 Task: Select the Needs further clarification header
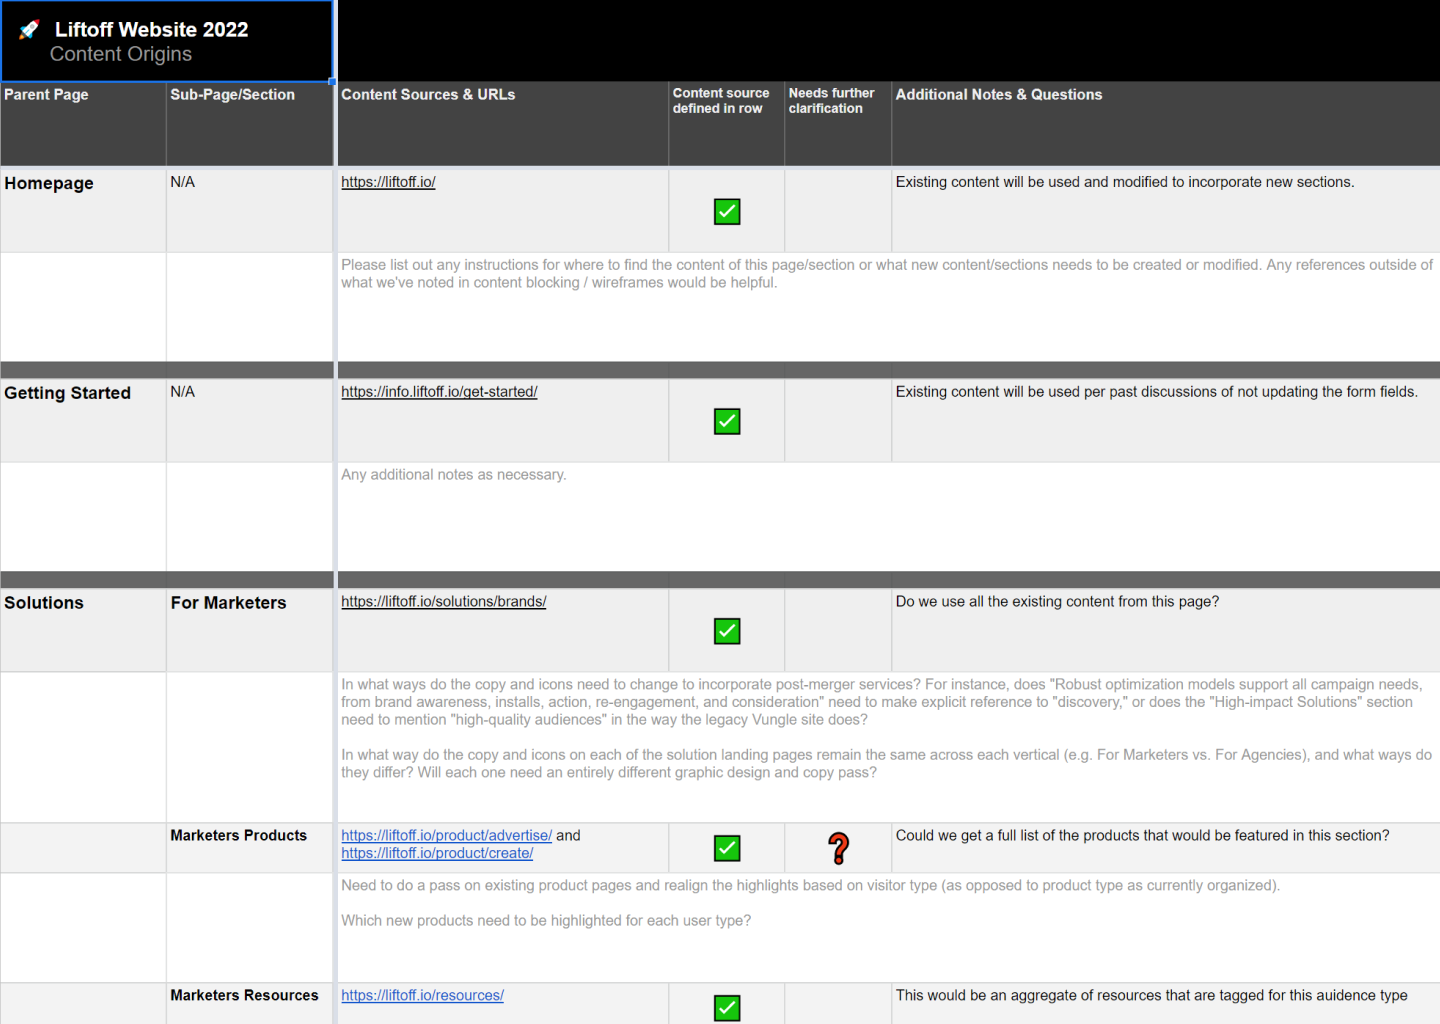click(838, 124)
